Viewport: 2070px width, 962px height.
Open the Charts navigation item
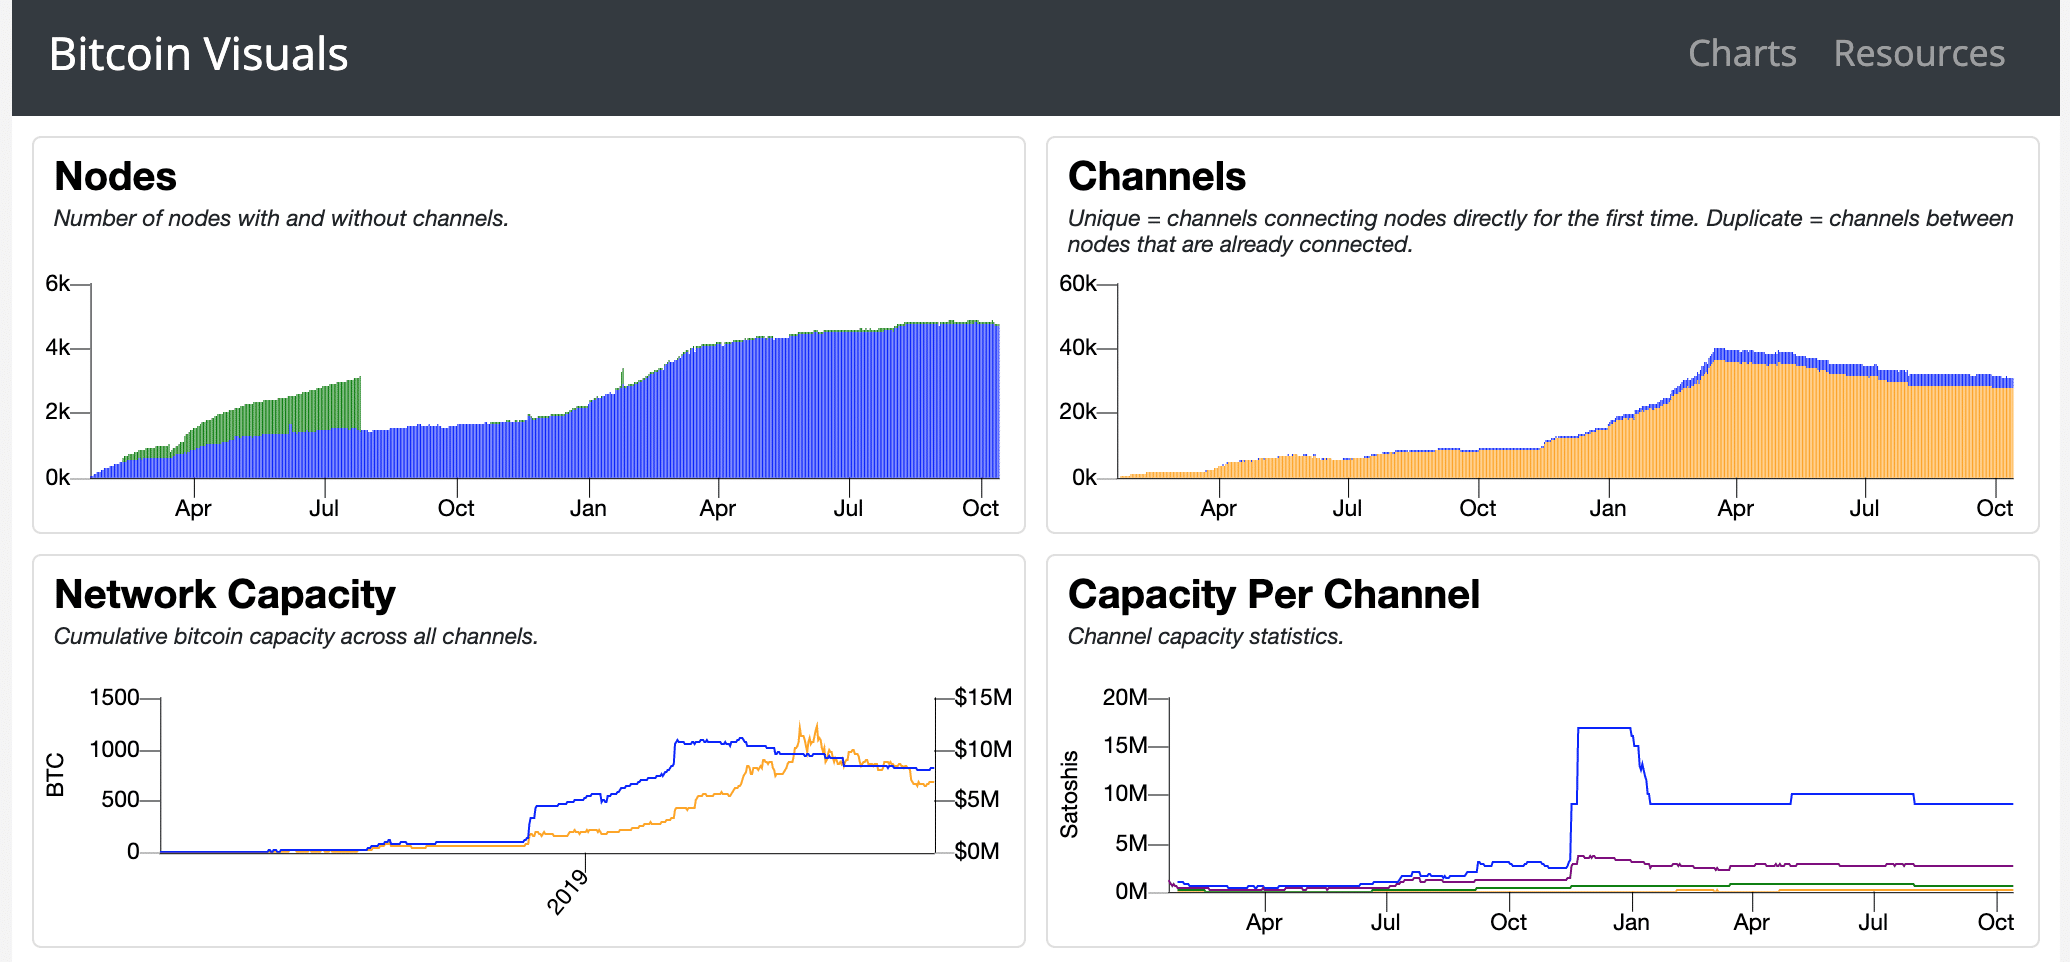pyautogui.click(x=1742, y=53)
